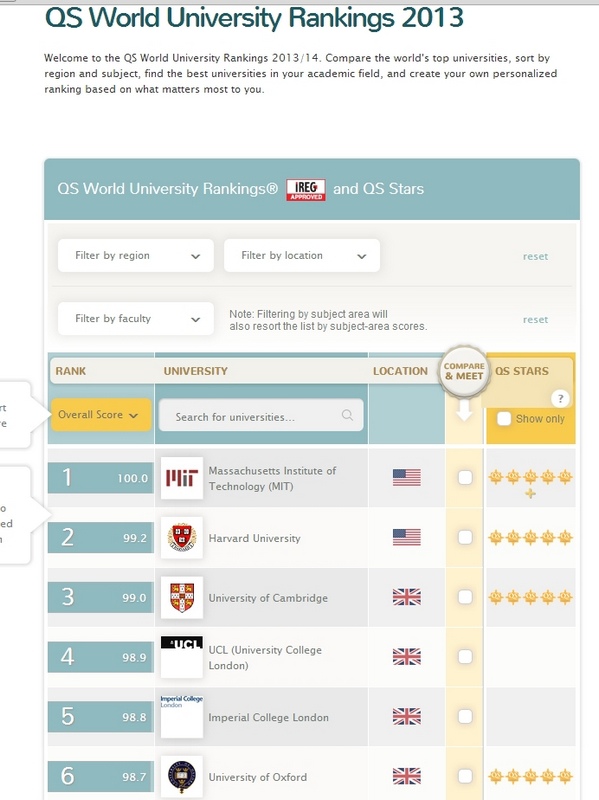Click the IREG Approved badge

tap(306, 190)
